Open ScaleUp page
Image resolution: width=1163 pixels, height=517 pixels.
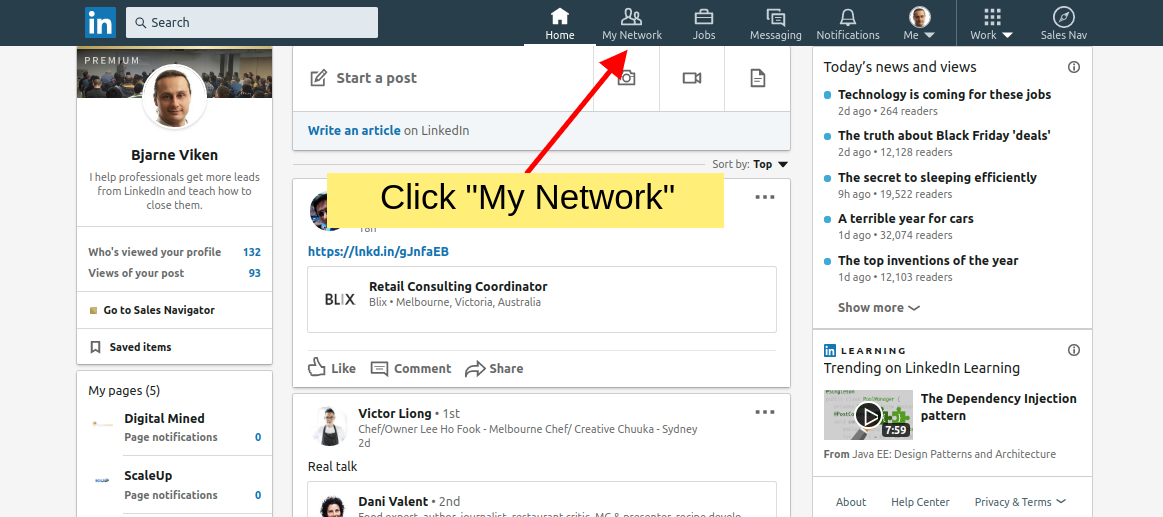tap(148, 475)
